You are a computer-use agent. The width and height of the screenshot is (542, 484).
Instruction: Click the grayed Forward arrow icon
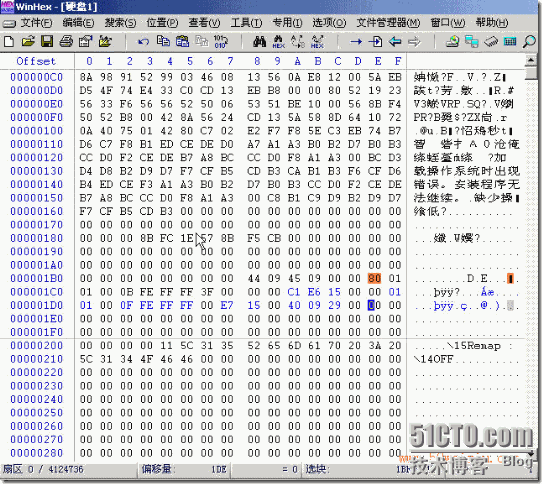coord(414,42)
